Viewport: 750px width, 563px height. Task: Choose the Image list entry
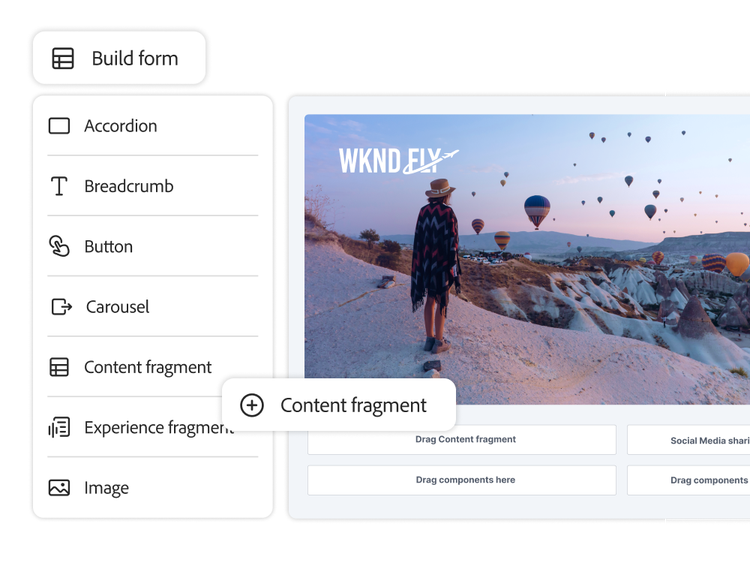click(x=106, y=488)
